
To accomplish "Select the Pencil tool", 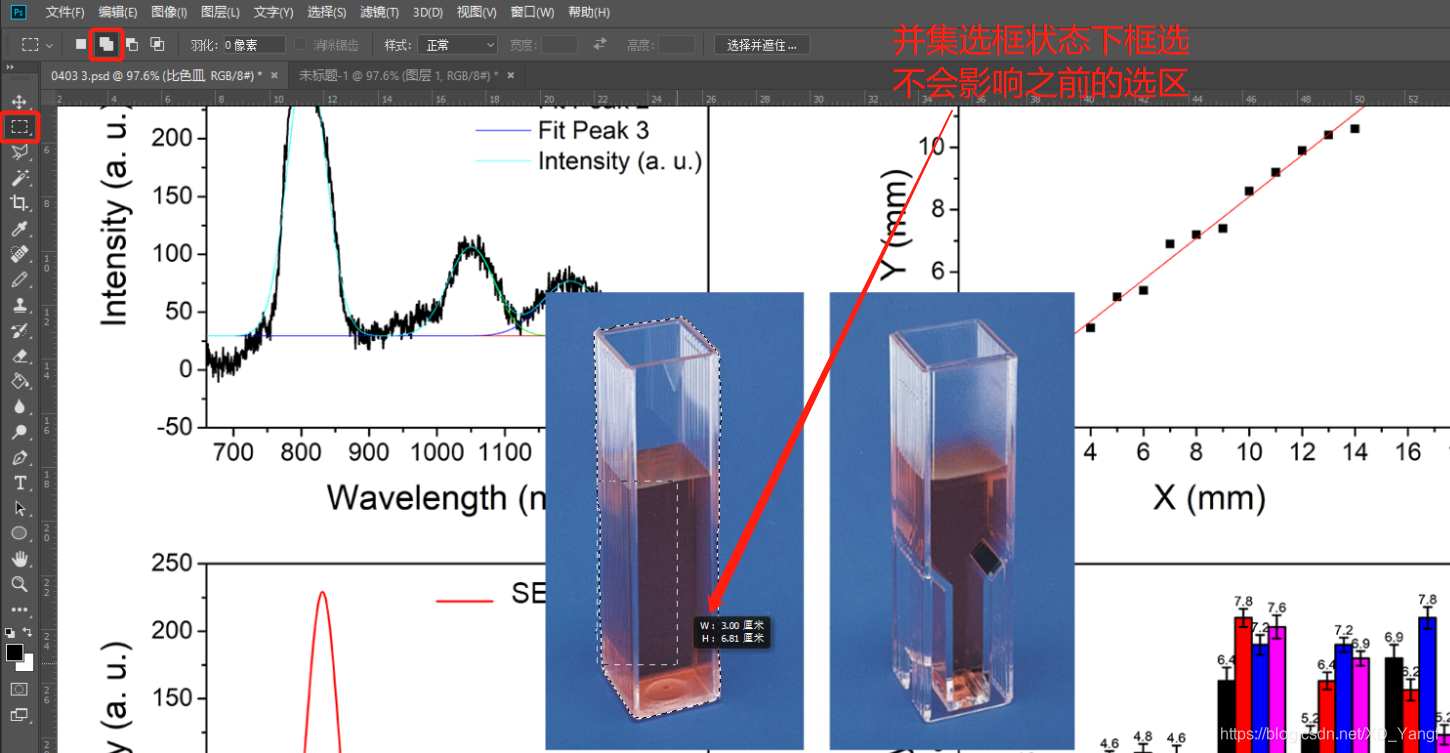I will tap(19, 280).
